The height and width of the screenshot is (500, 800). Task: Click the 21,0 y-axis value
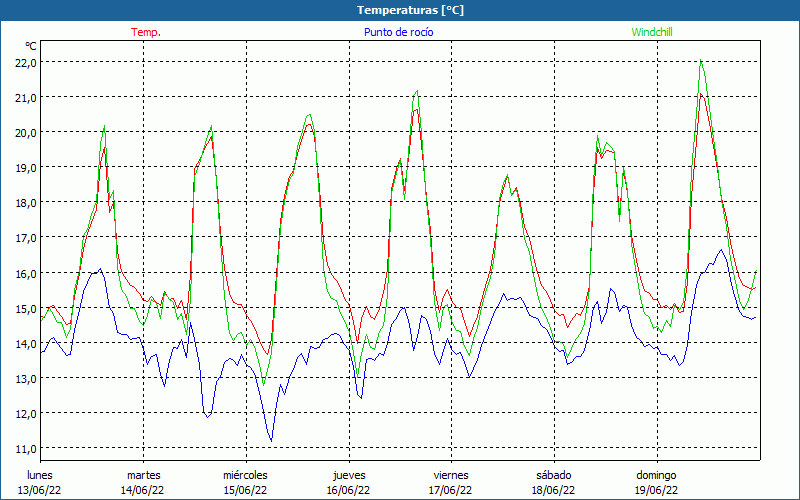point(26,97)
